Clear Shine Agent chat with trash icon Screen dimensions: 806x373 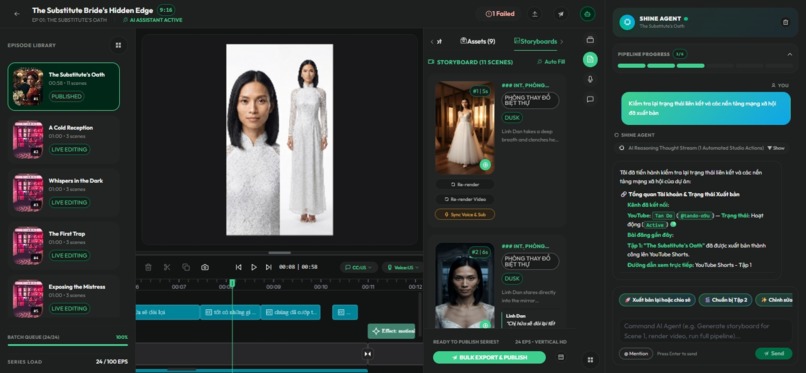(x=785, y=22)
